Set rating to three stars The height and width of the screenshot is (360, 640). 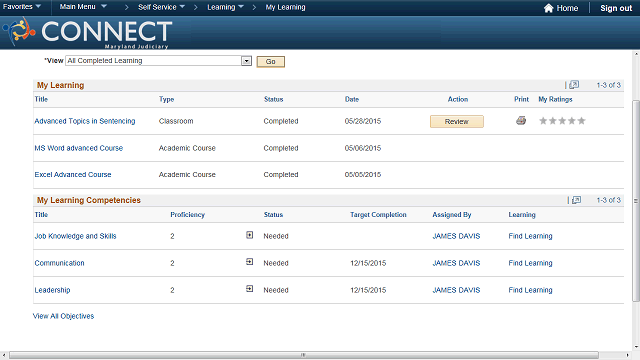pyautogui.click(x=562, y=120)
